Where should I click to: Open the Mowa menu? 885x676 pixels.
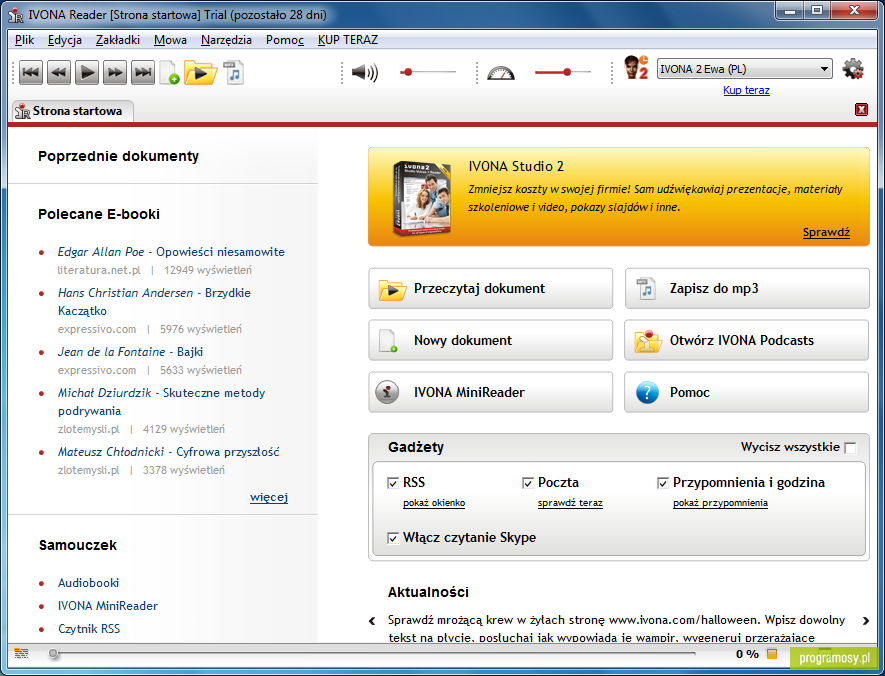(170, 40)
